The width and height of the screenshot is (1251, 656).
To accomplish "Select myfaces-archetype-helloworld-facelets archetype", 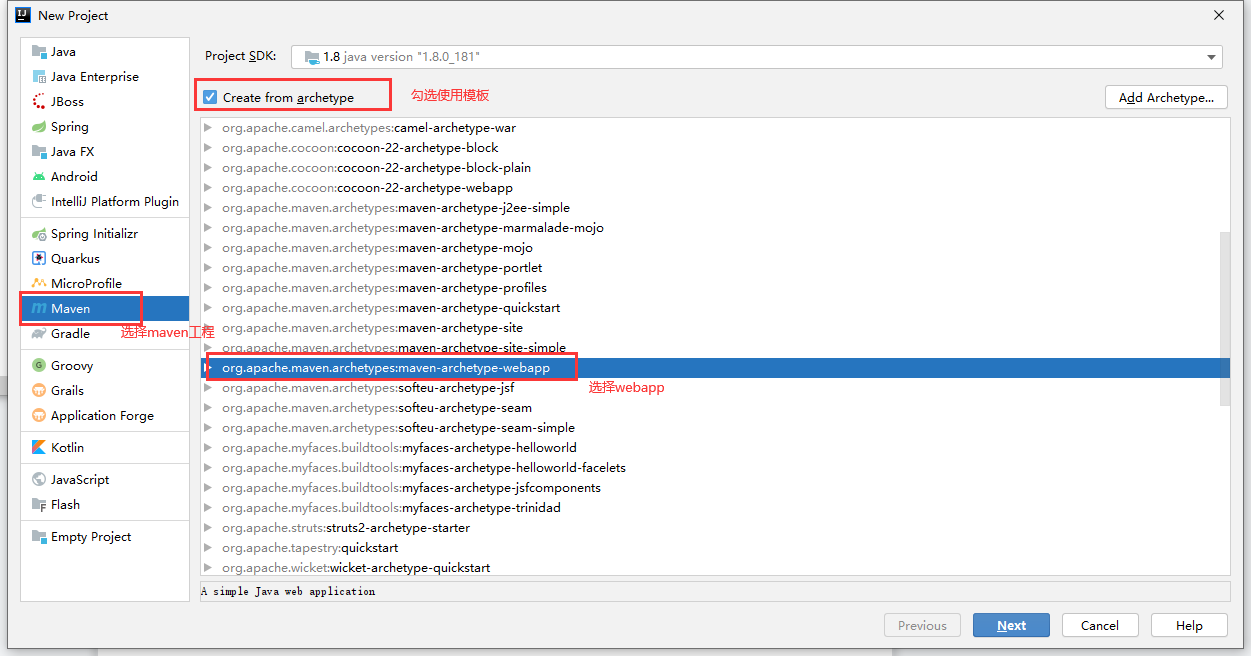I will 715,468.
